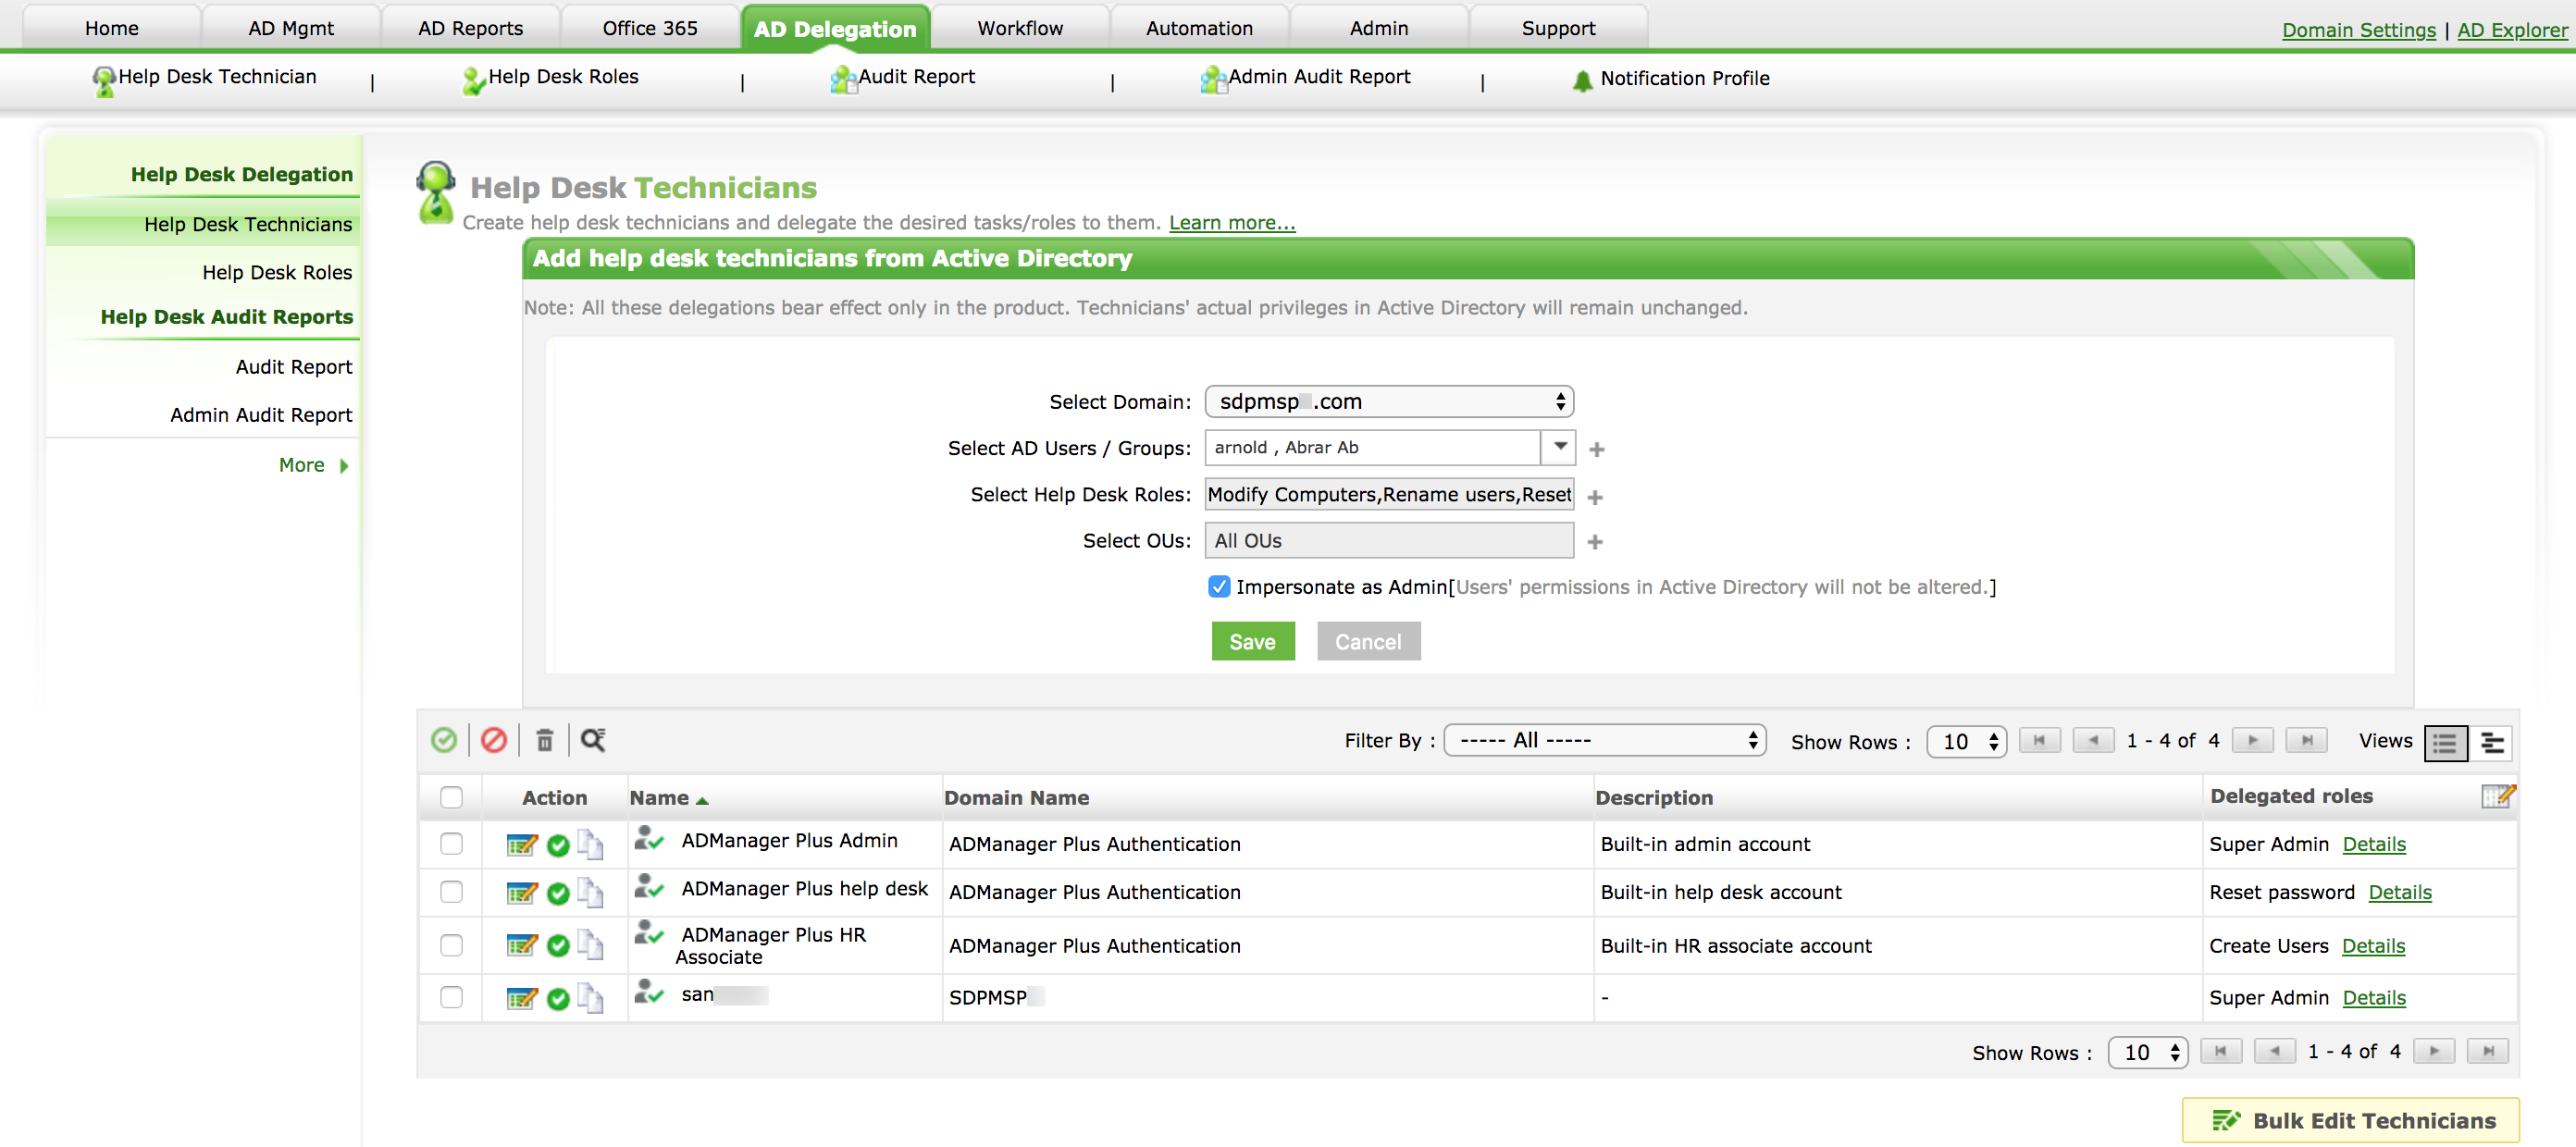Click copy icon for ADManager Plus help desk row
Image resolution: width=2576 pixels, height=1147 pixels.
pos(591,892)
